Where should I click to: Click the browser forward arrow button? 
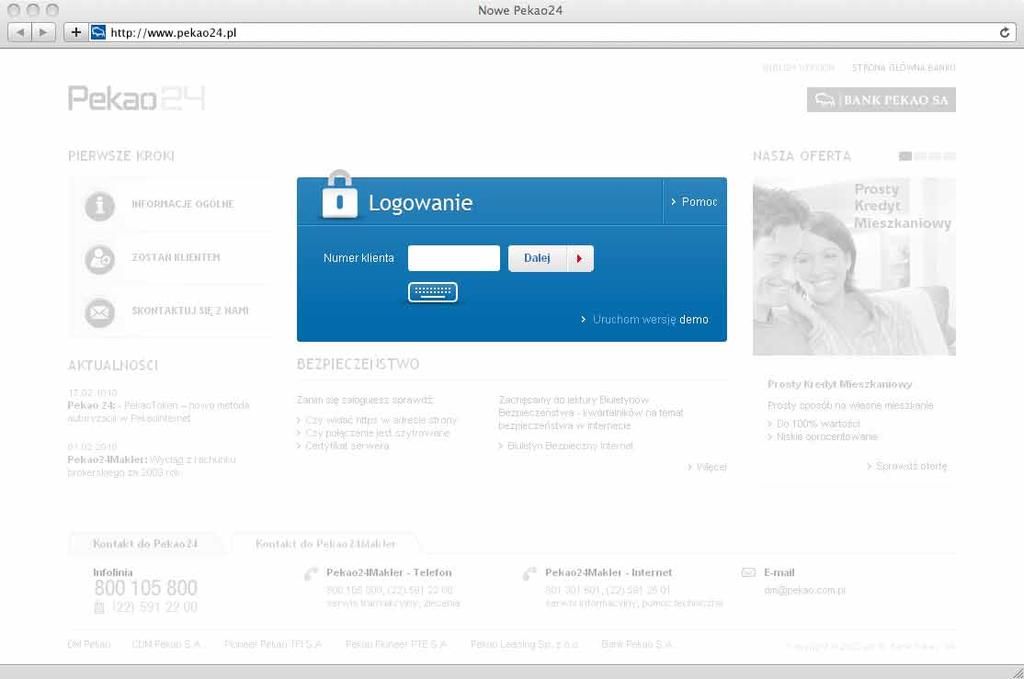(43, 32)
